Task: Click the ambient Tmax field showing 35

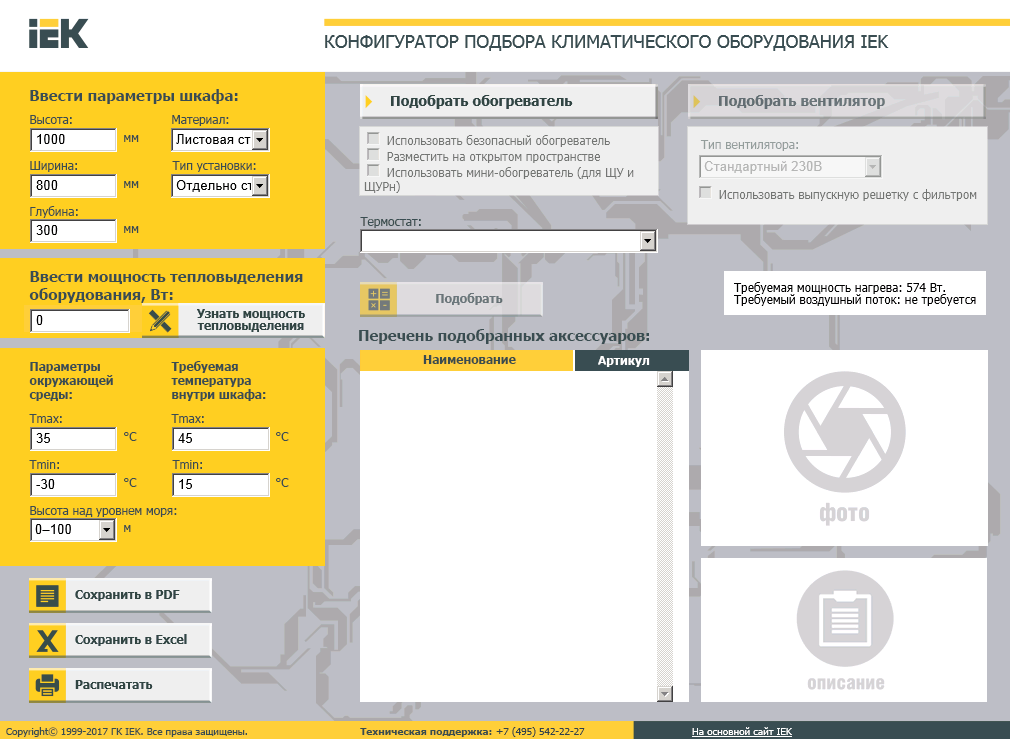Action: [73, 439]
